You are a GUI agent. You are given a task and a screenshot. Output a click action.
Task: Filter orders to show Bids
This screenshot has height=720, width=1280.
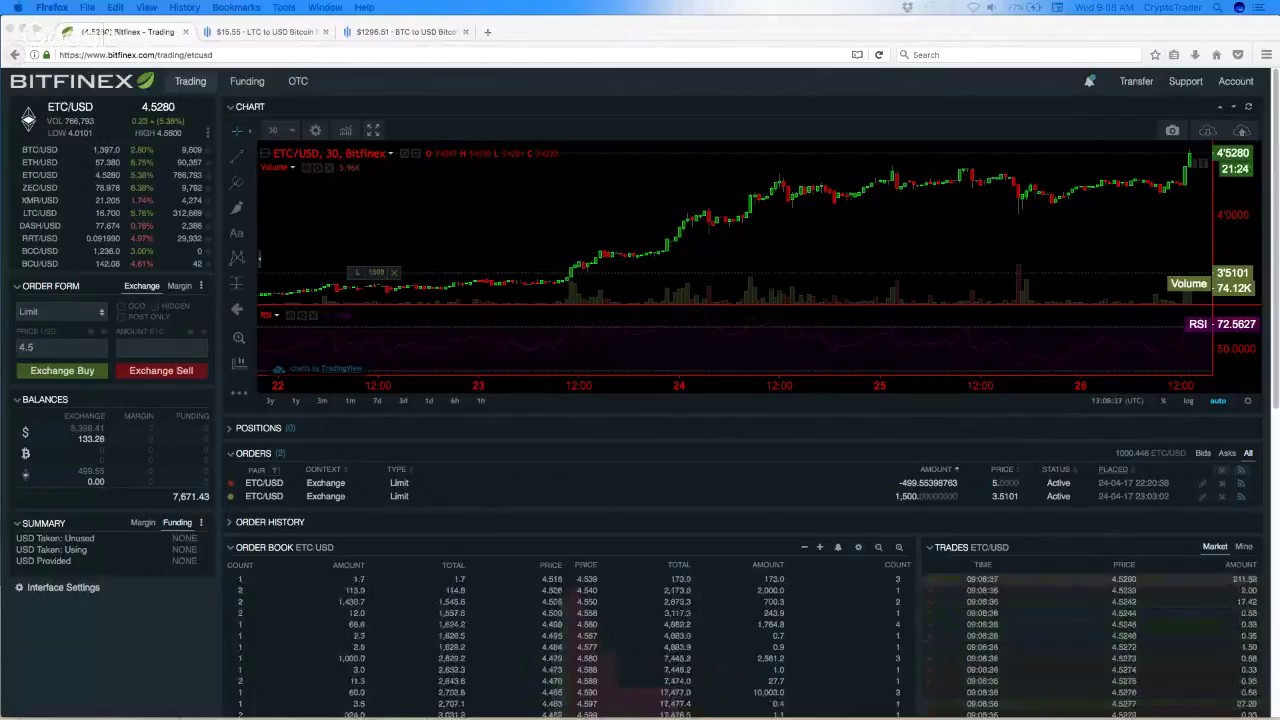pyautogui.click(x=1203, y=453)
